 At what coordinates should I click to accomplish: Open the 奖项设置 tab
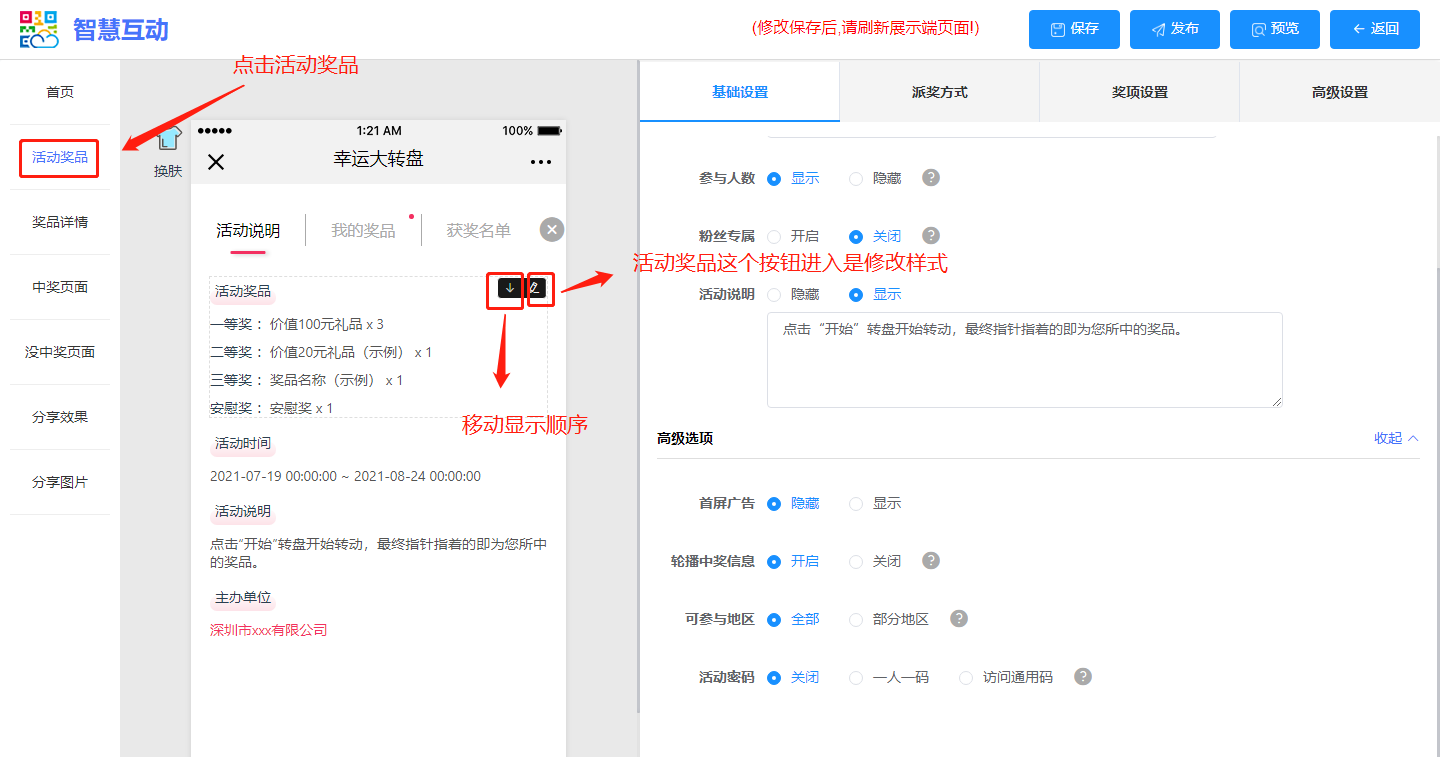tap(1139, 92)
